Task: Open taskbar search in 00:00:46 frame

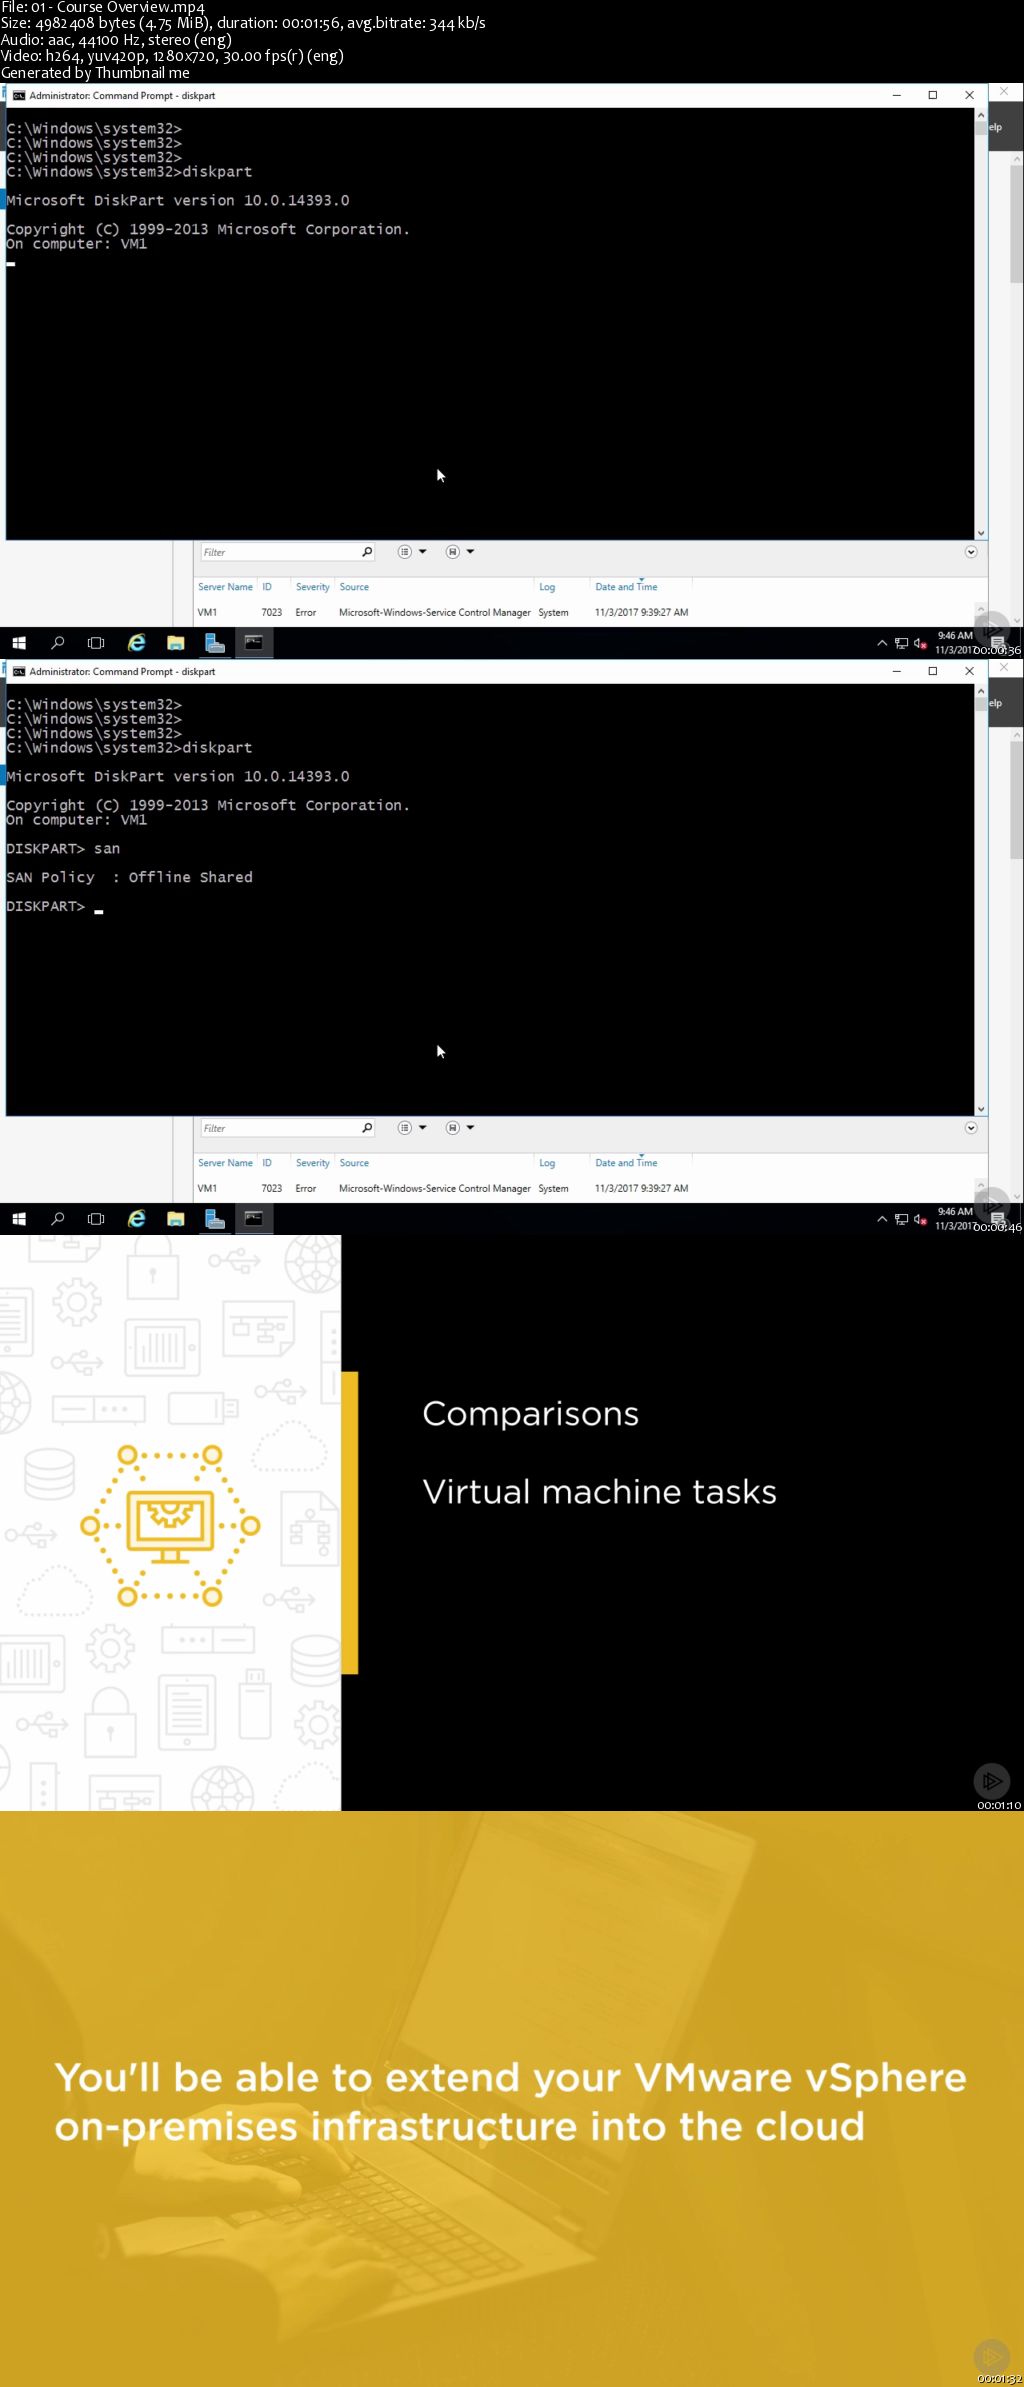Action: click(58, 1219)
